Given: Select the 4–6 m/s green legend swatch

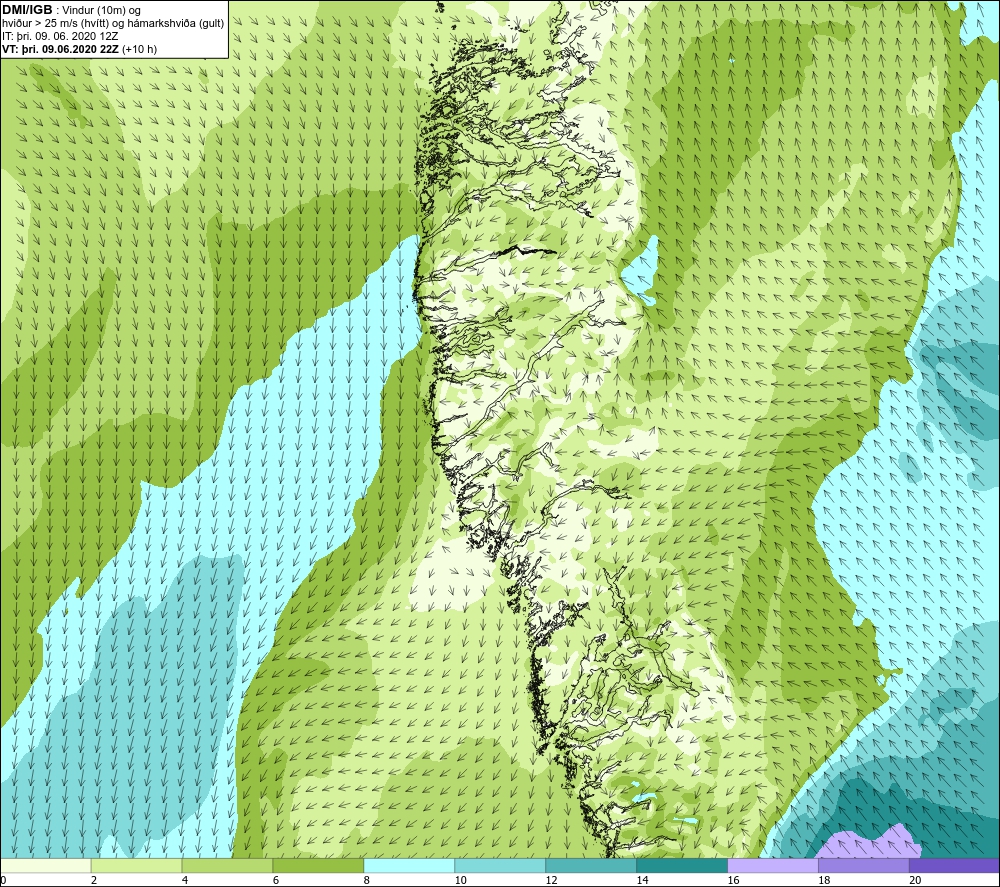Looking at the screenshot, I should click(x=227, y=866).
